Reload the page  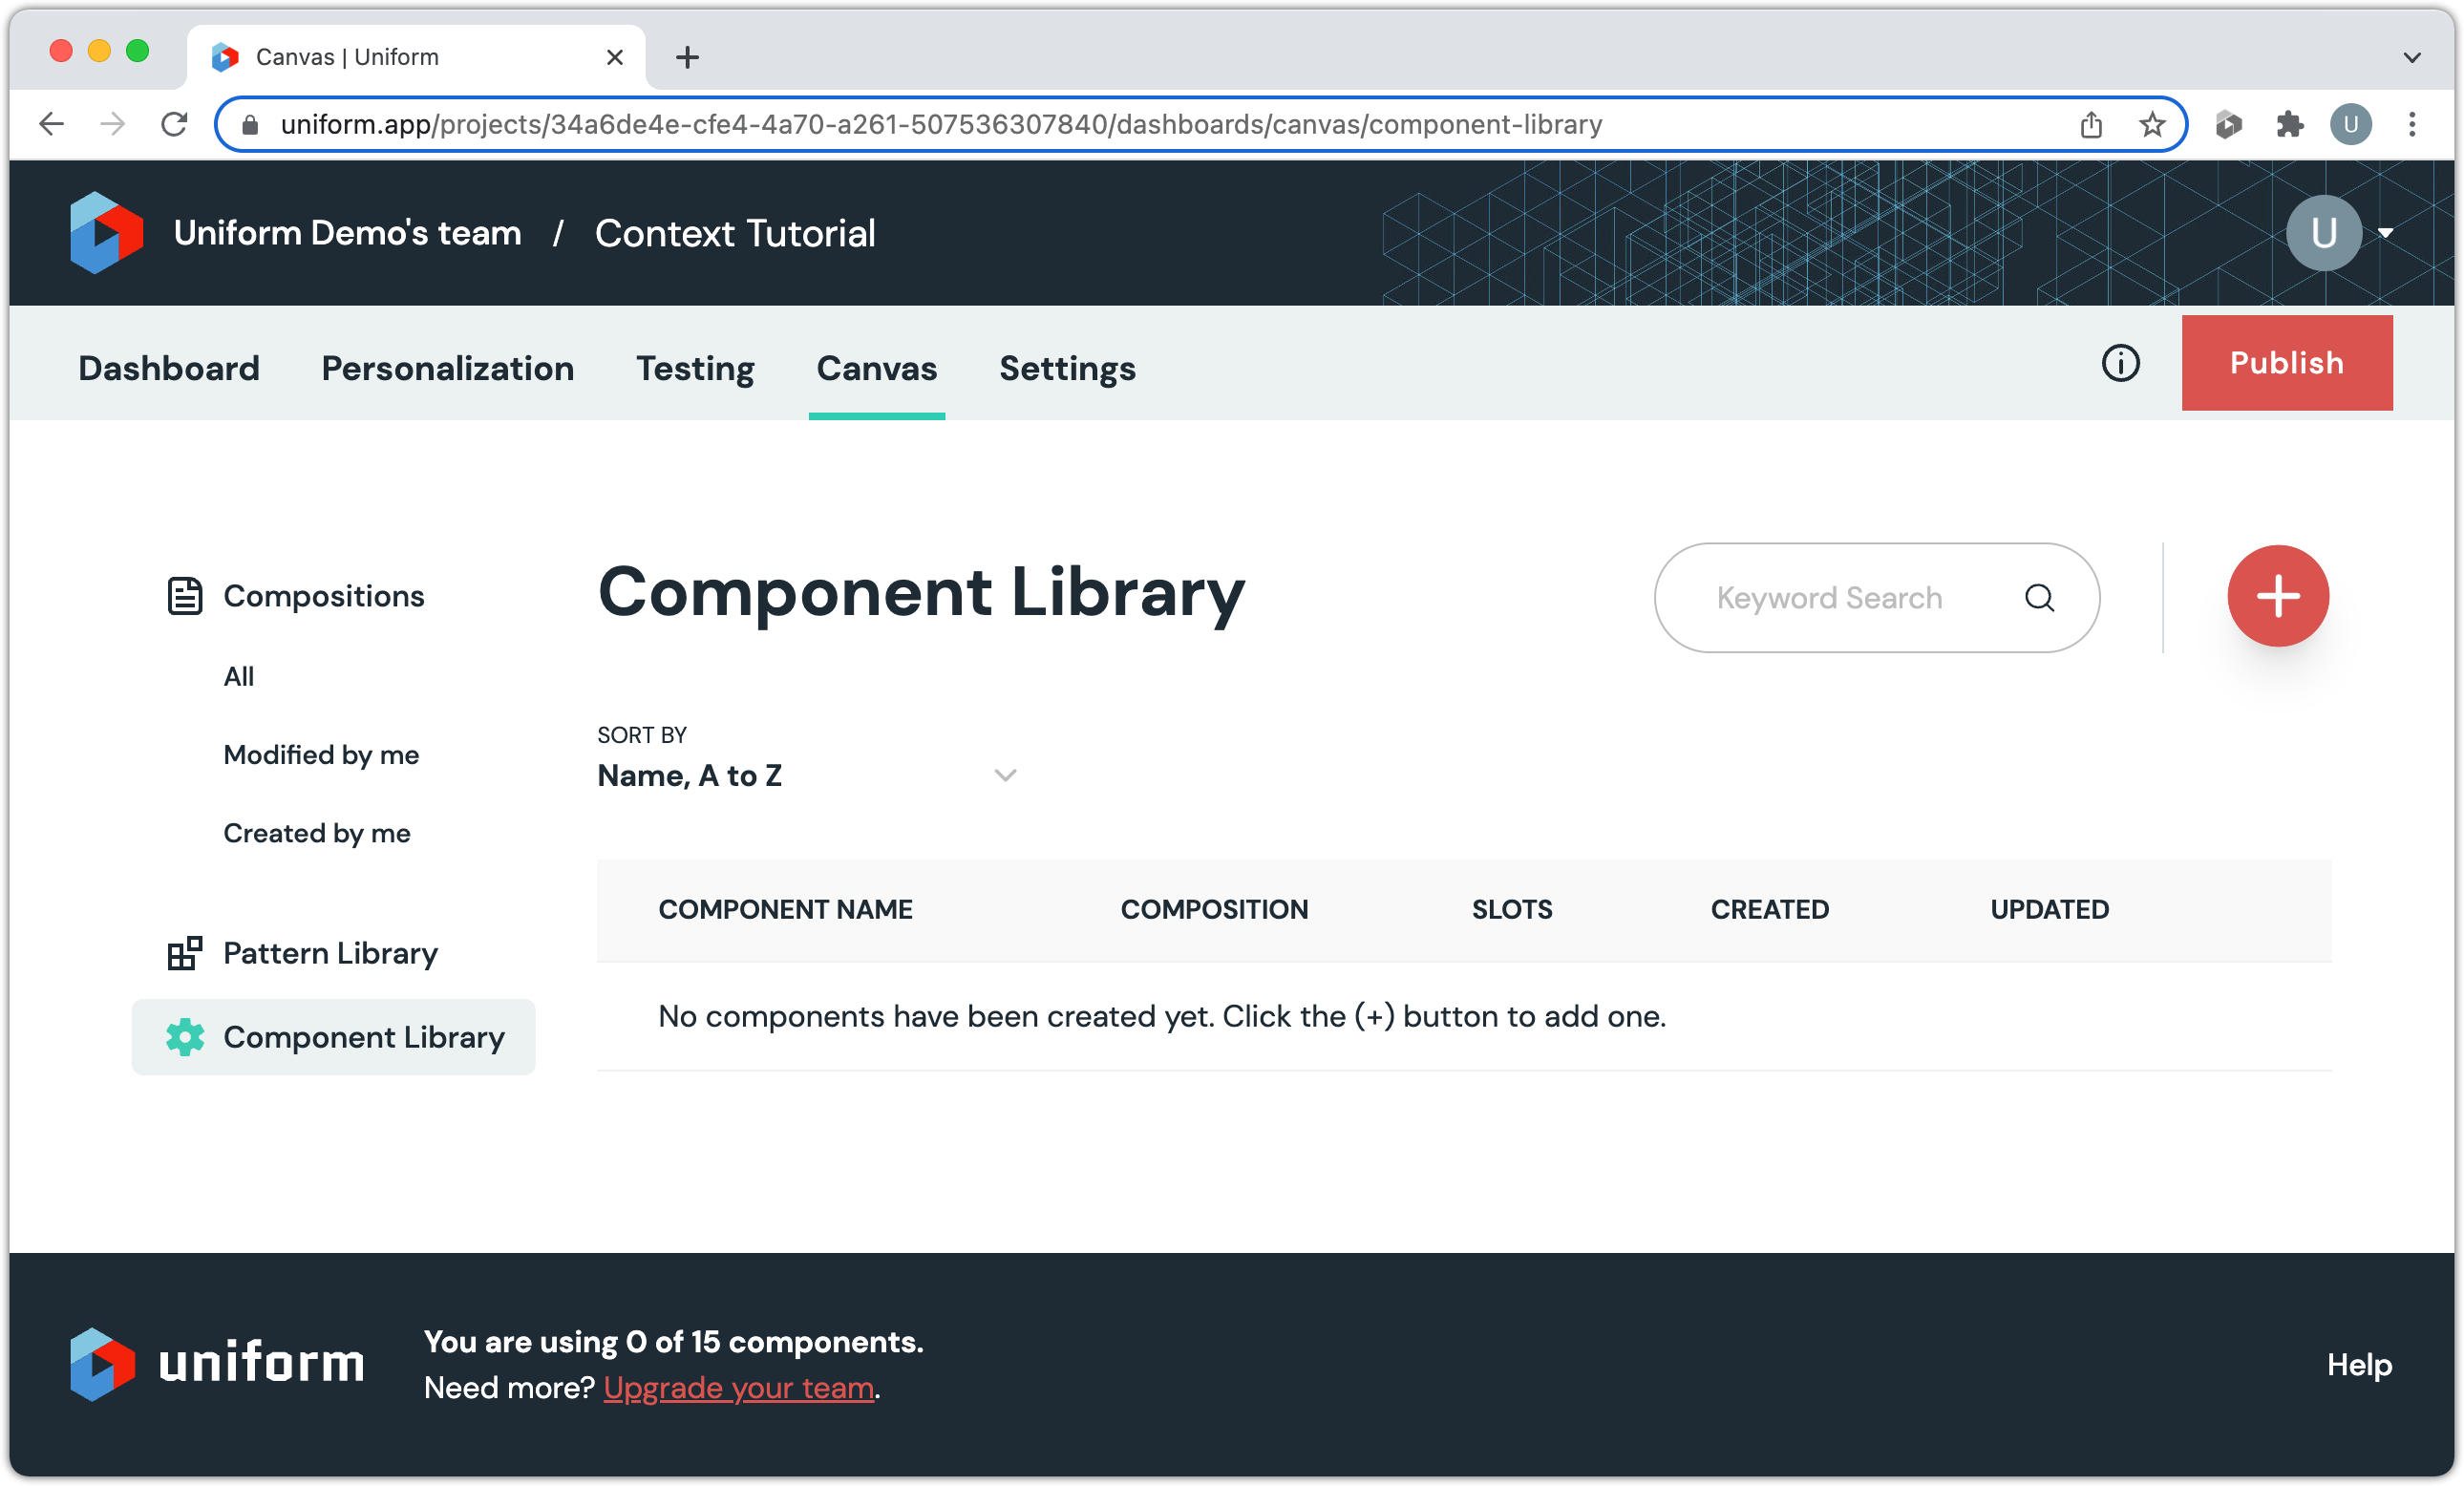(x=174, y=125)
